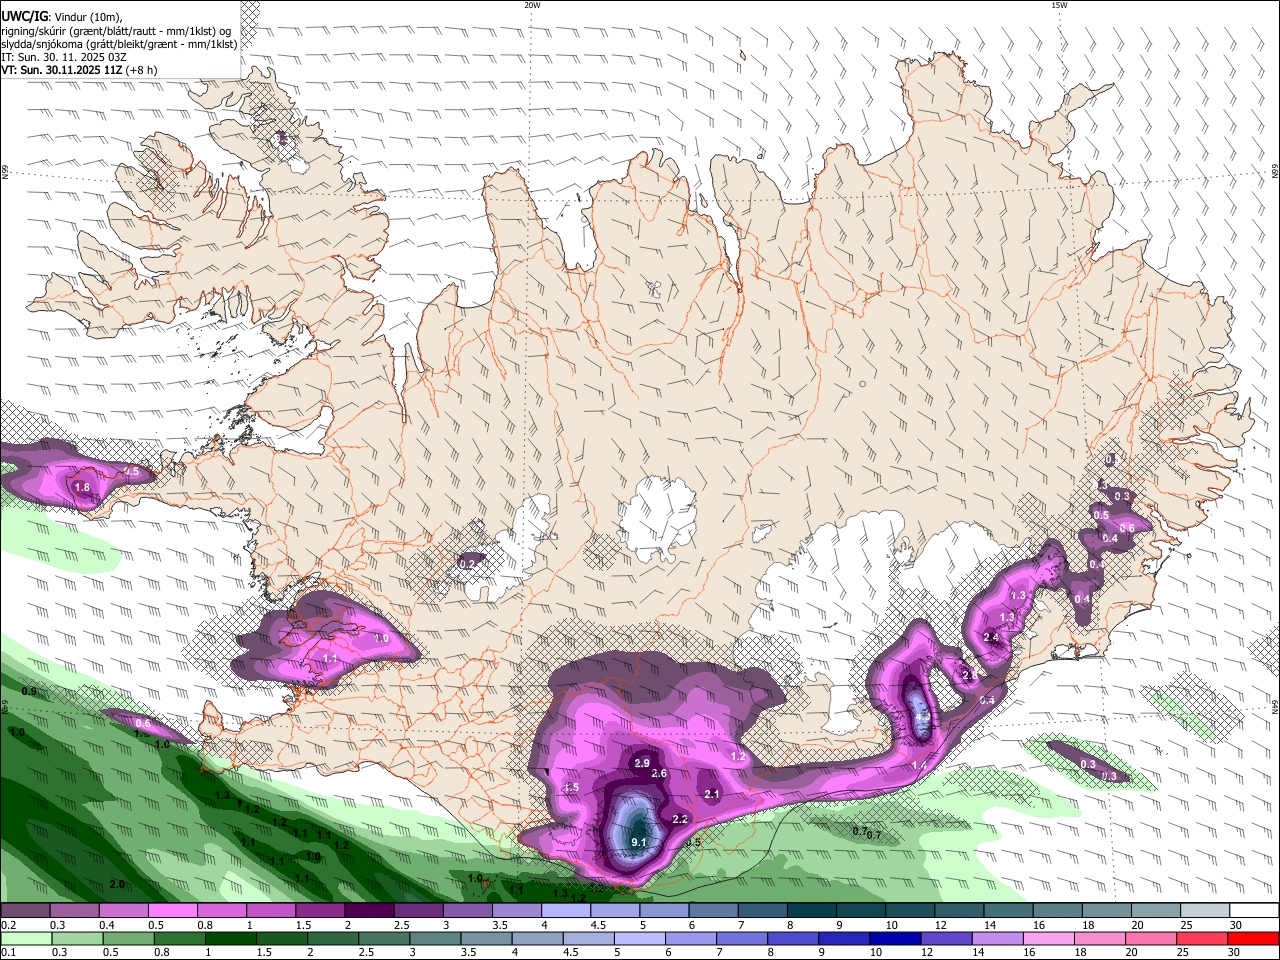Screen dimensions: 1280x960
Task: Click the pale grey 25–30 snow legend swatch
Action: click(x=1206, y=910)
